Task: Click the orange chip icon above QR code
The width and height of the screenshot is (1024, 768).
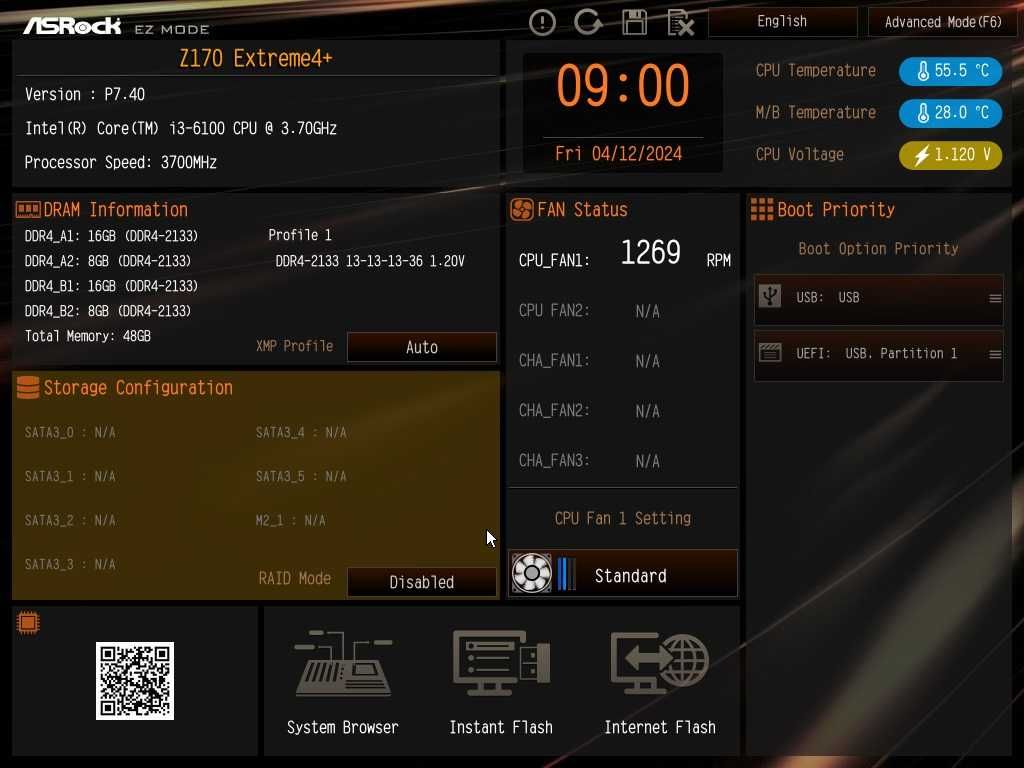Action: (x=28, y=623)
